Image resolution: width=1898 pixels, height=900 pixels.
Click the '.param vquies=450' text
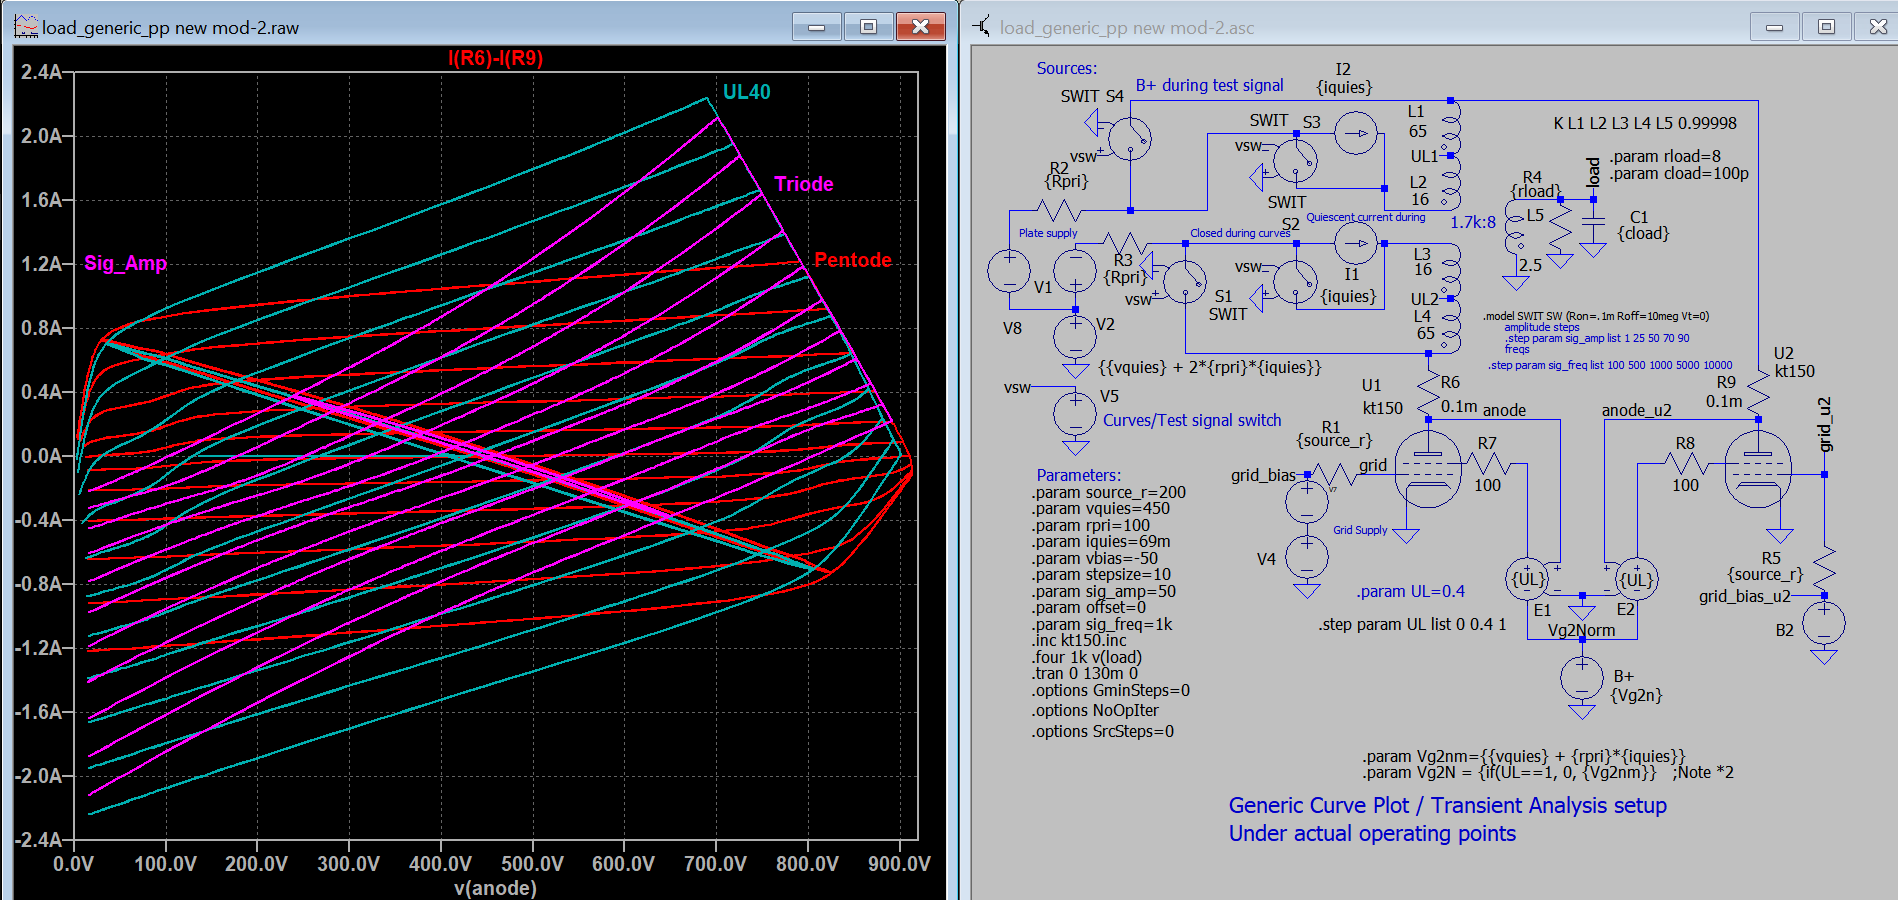pos(1101,509)
